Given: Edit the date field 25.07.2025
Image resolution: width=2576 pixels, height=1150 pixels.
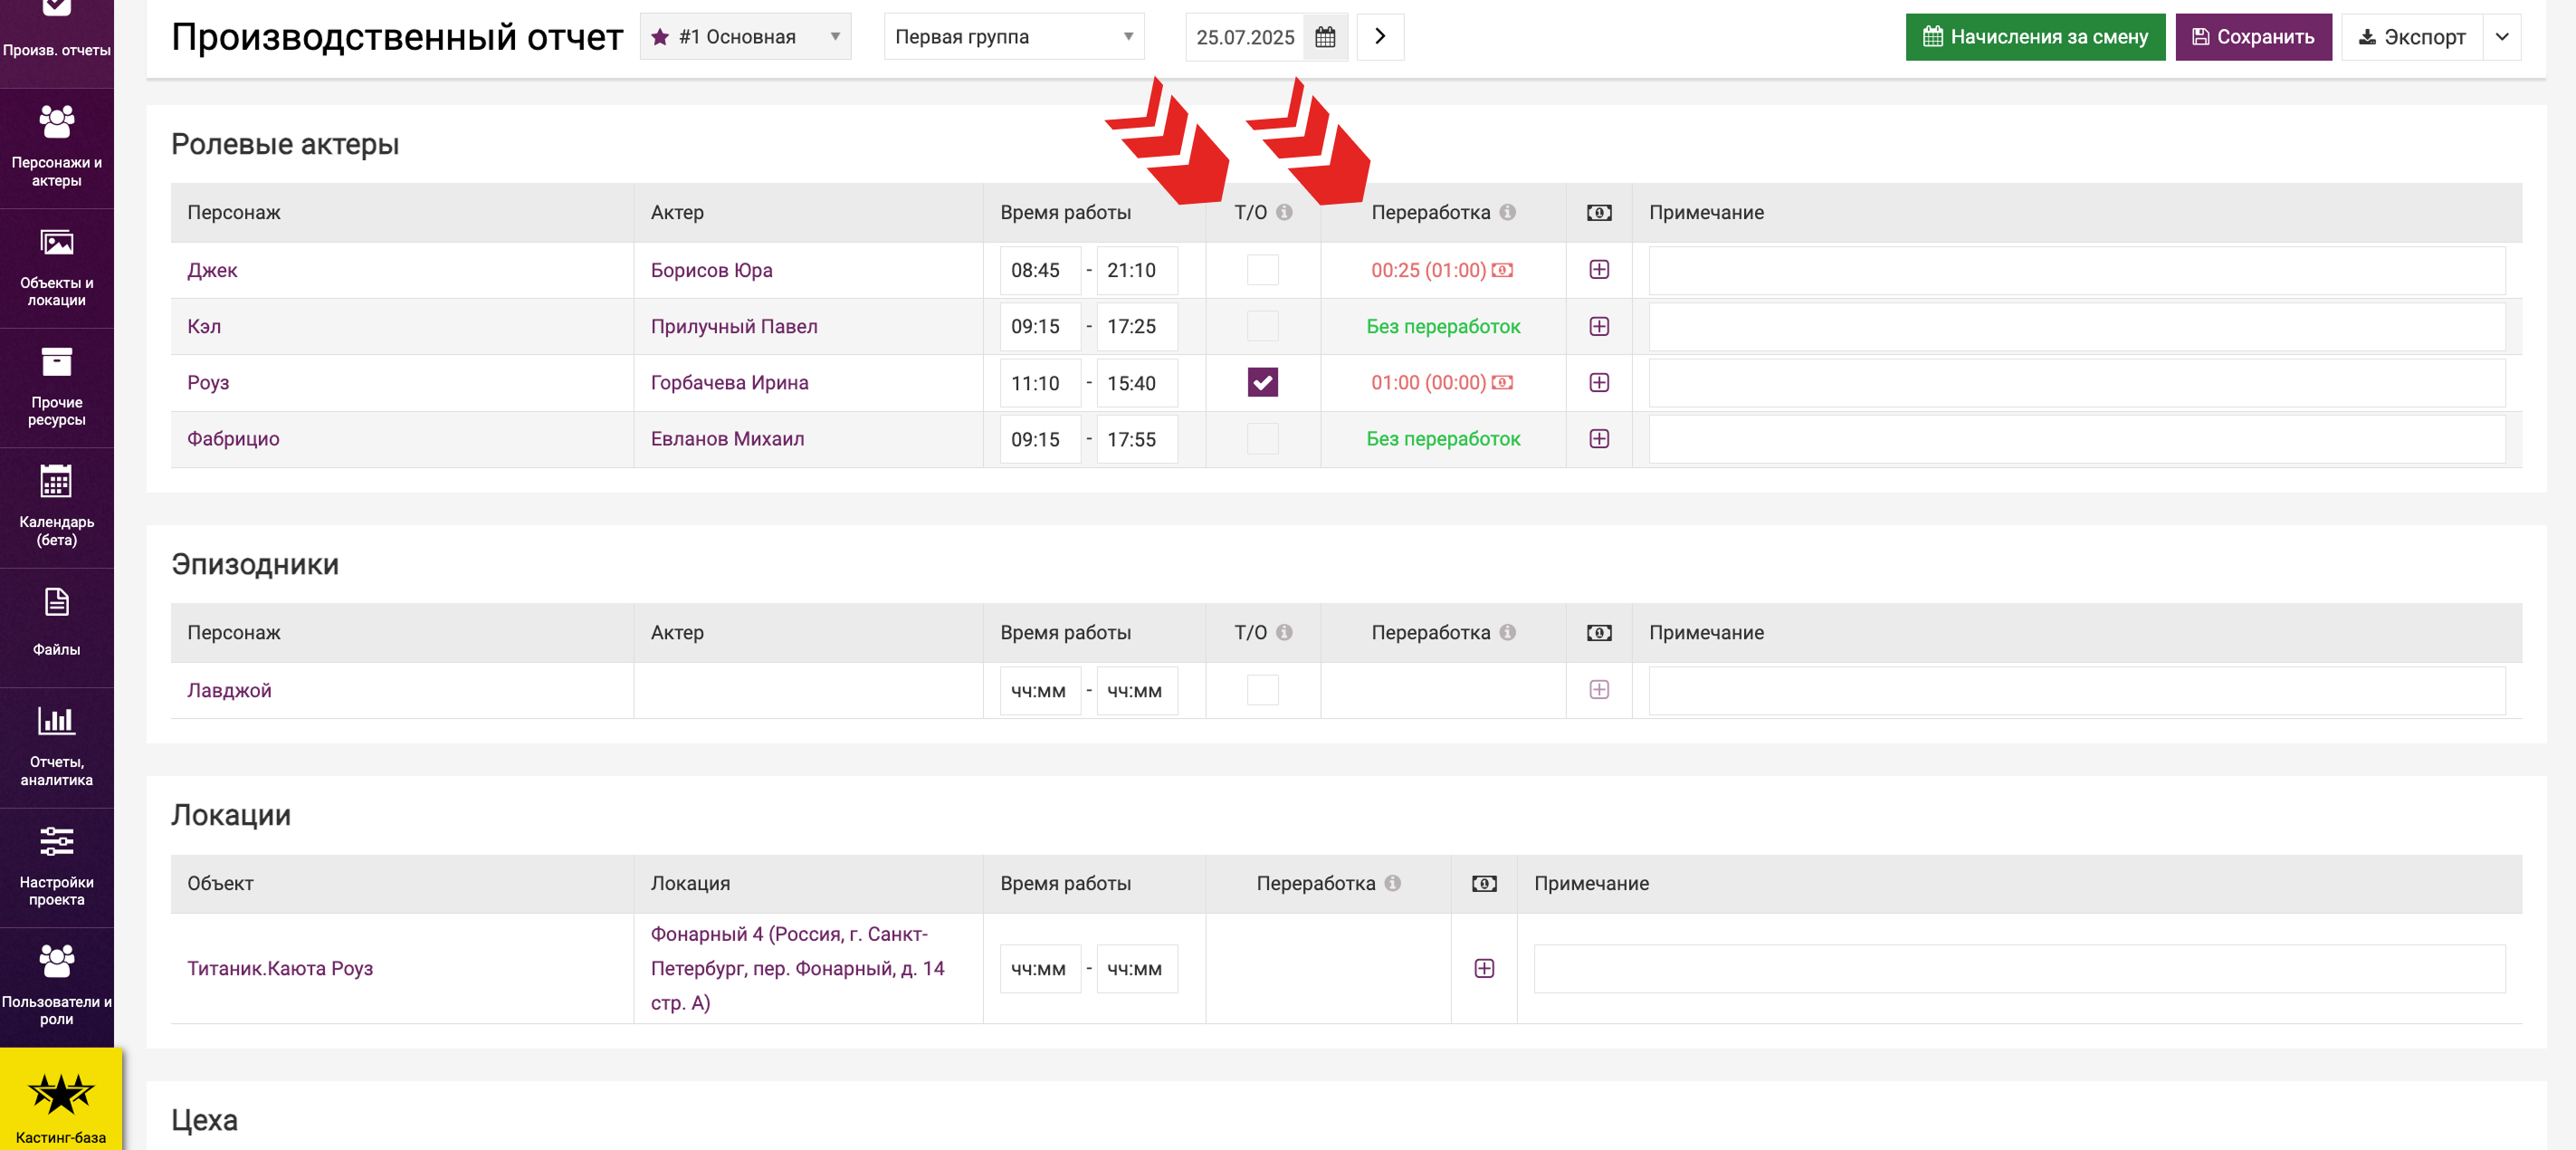Looking at the screenshot, I should 1245,37.
